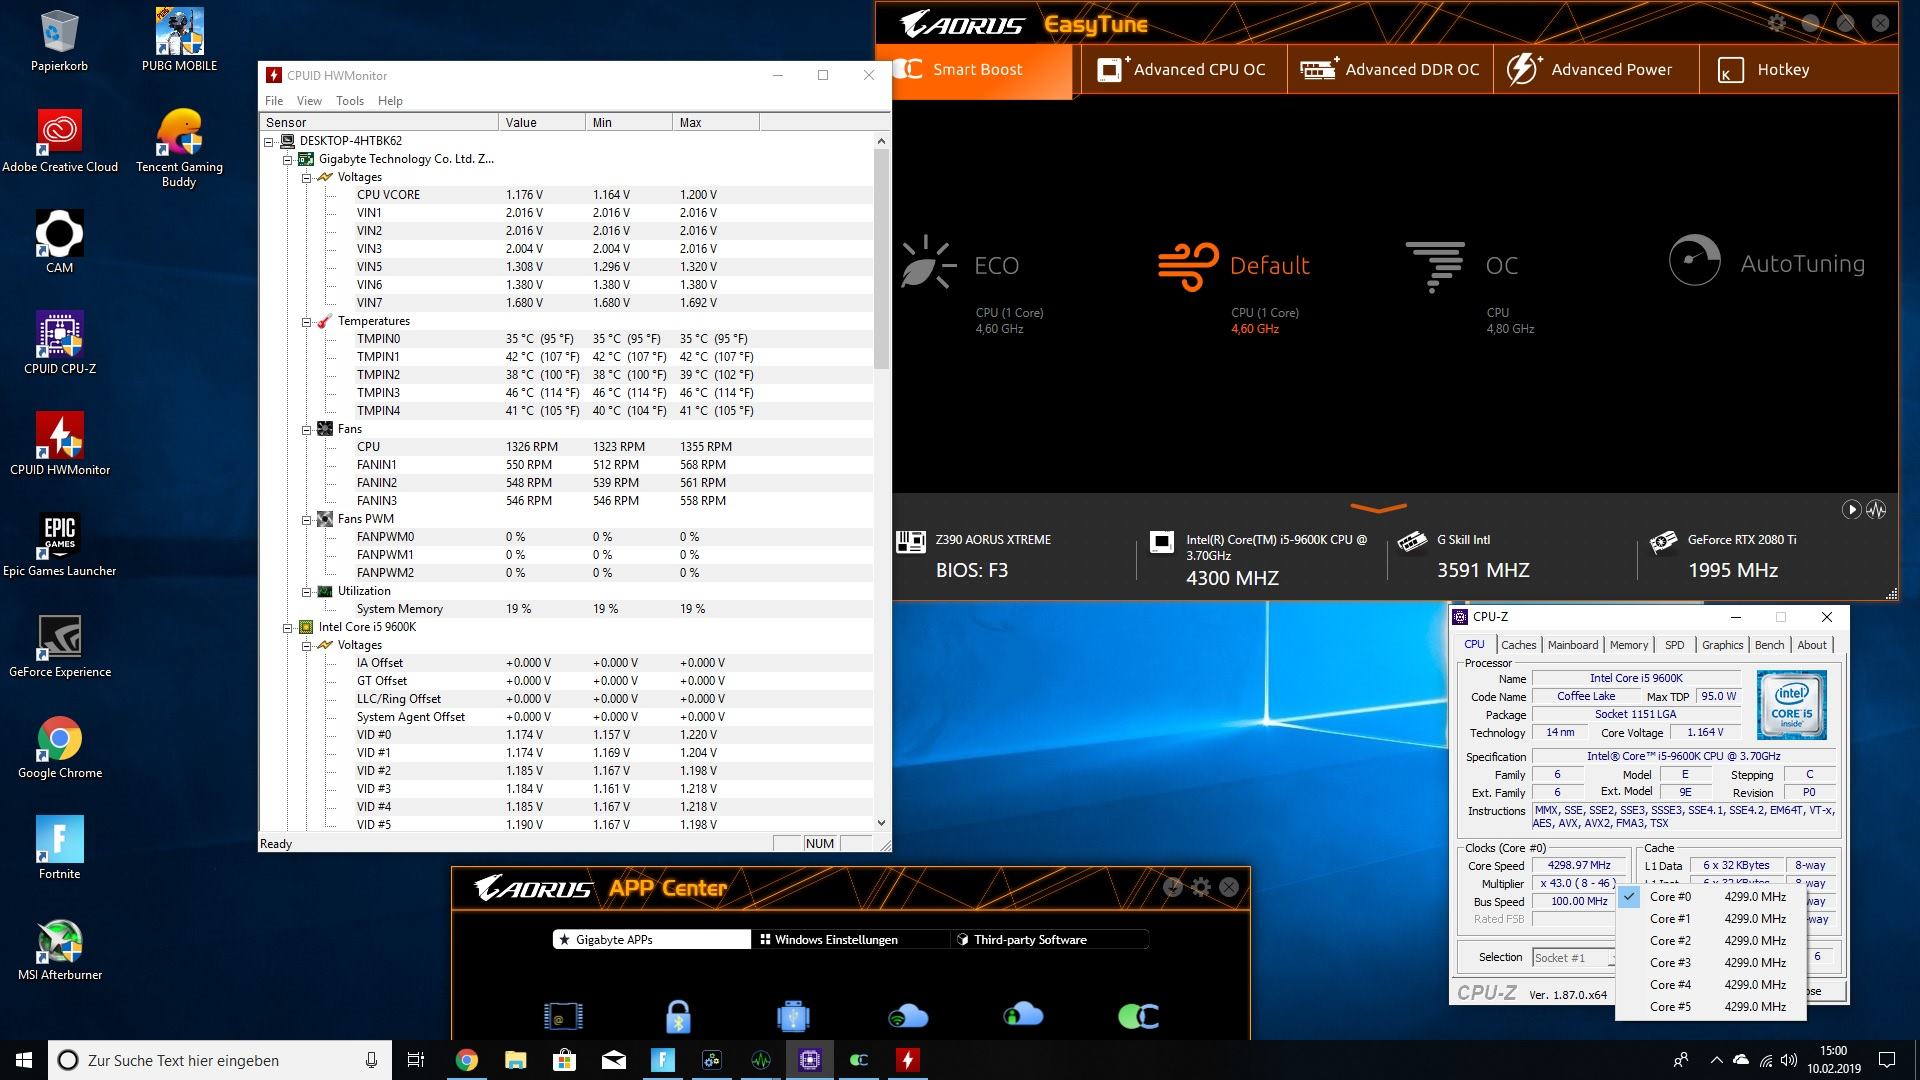The image size is (1920, 1080).
Task: Click the HWMonitor vertical scrollbar thumb
Action: coord(881,259)
